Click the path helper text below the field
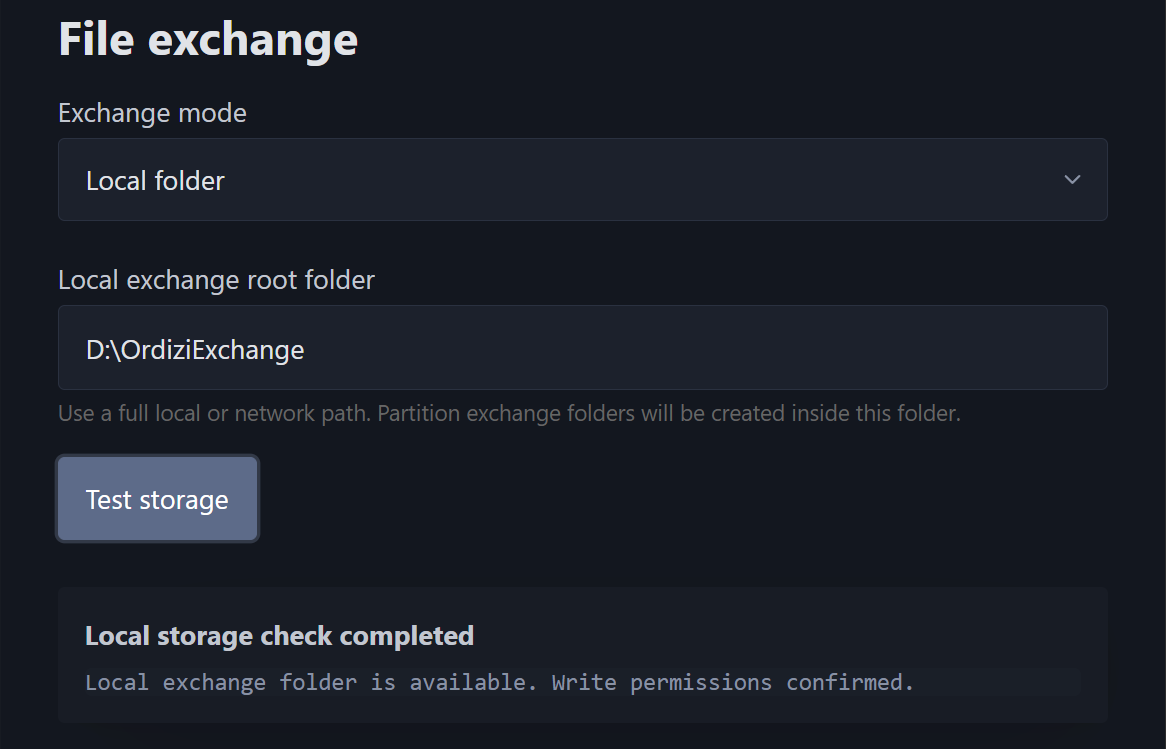Image resolution: width=1166 pixels, height=749 pixels. click(x=509, y=414)
